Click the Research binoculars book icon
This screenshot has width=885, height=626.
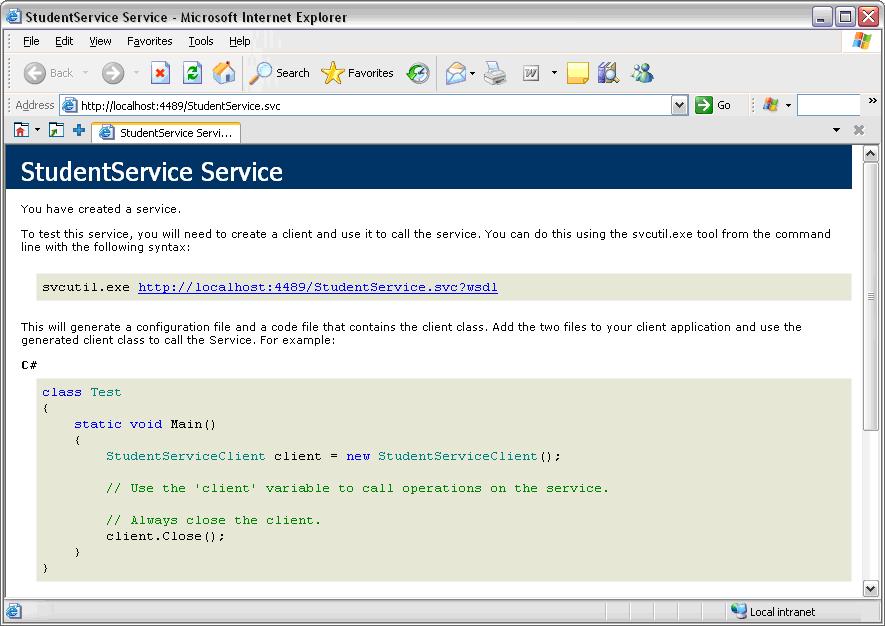point(608,73)
